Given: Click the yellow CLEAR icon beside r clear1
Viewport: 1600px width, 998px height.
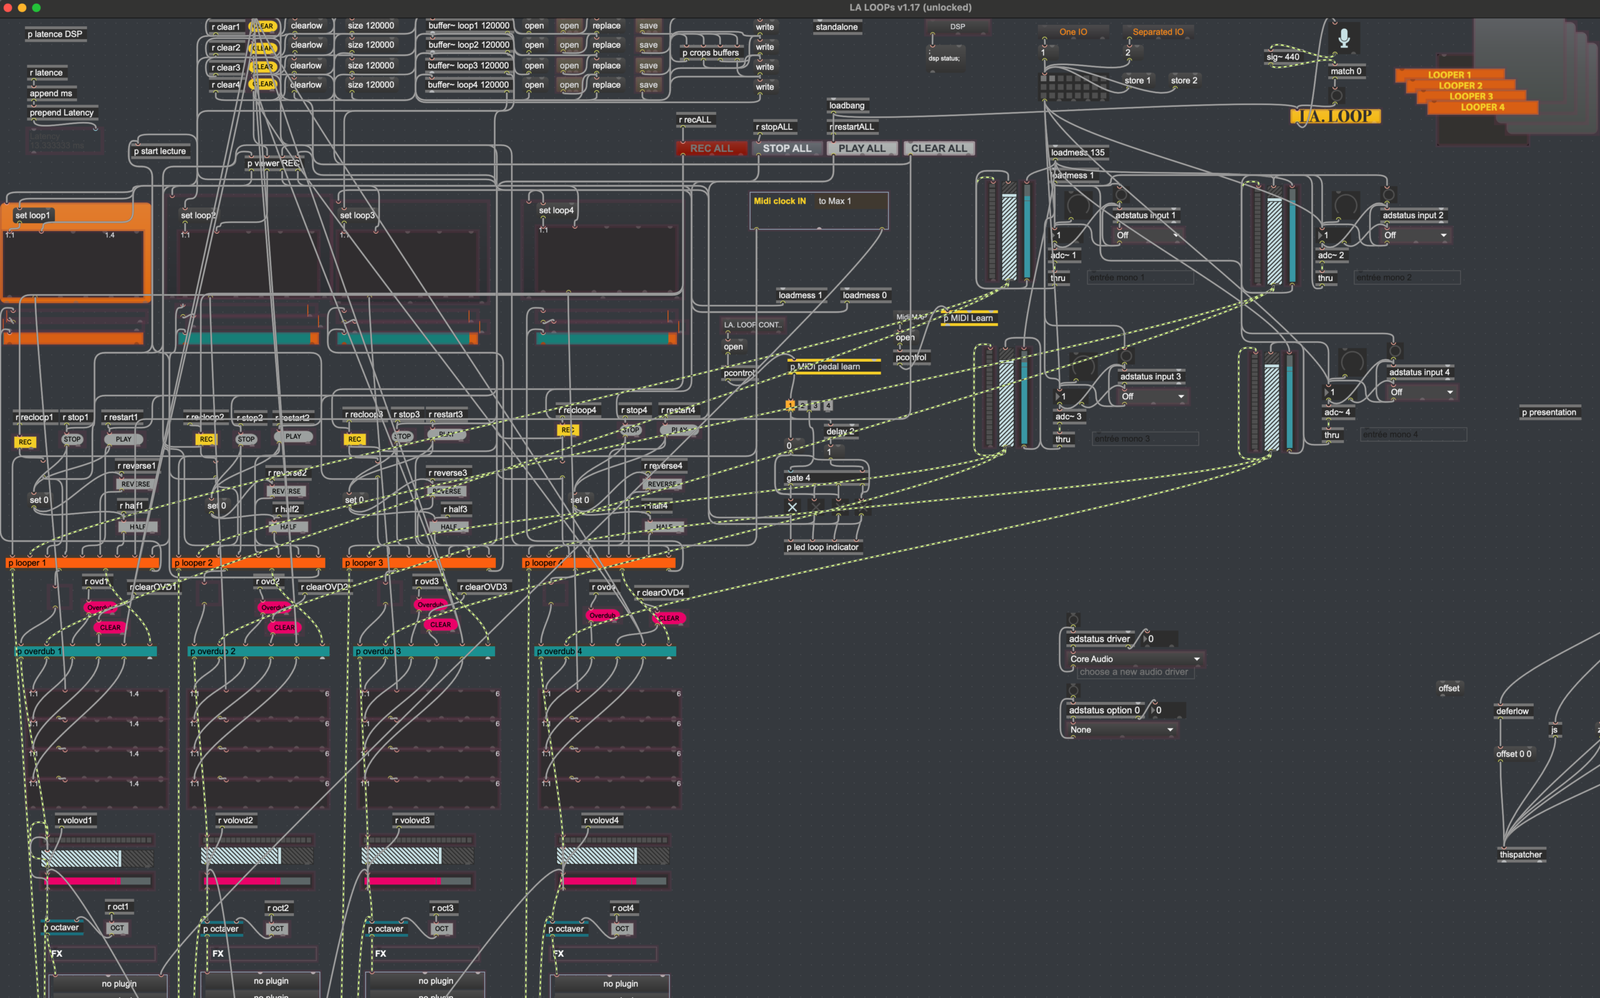Looking at the screenshot, I should (x=262, y=27).
